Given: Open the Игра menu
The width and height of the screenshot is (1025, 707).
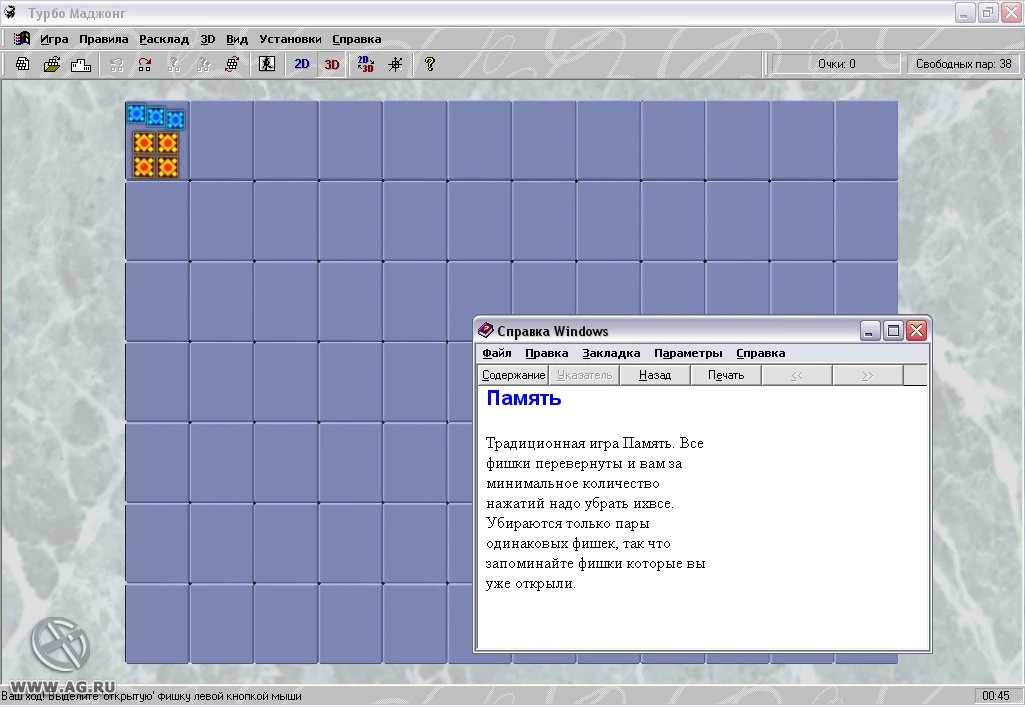Looking at the screenshot, I should [x=54, y=39].
